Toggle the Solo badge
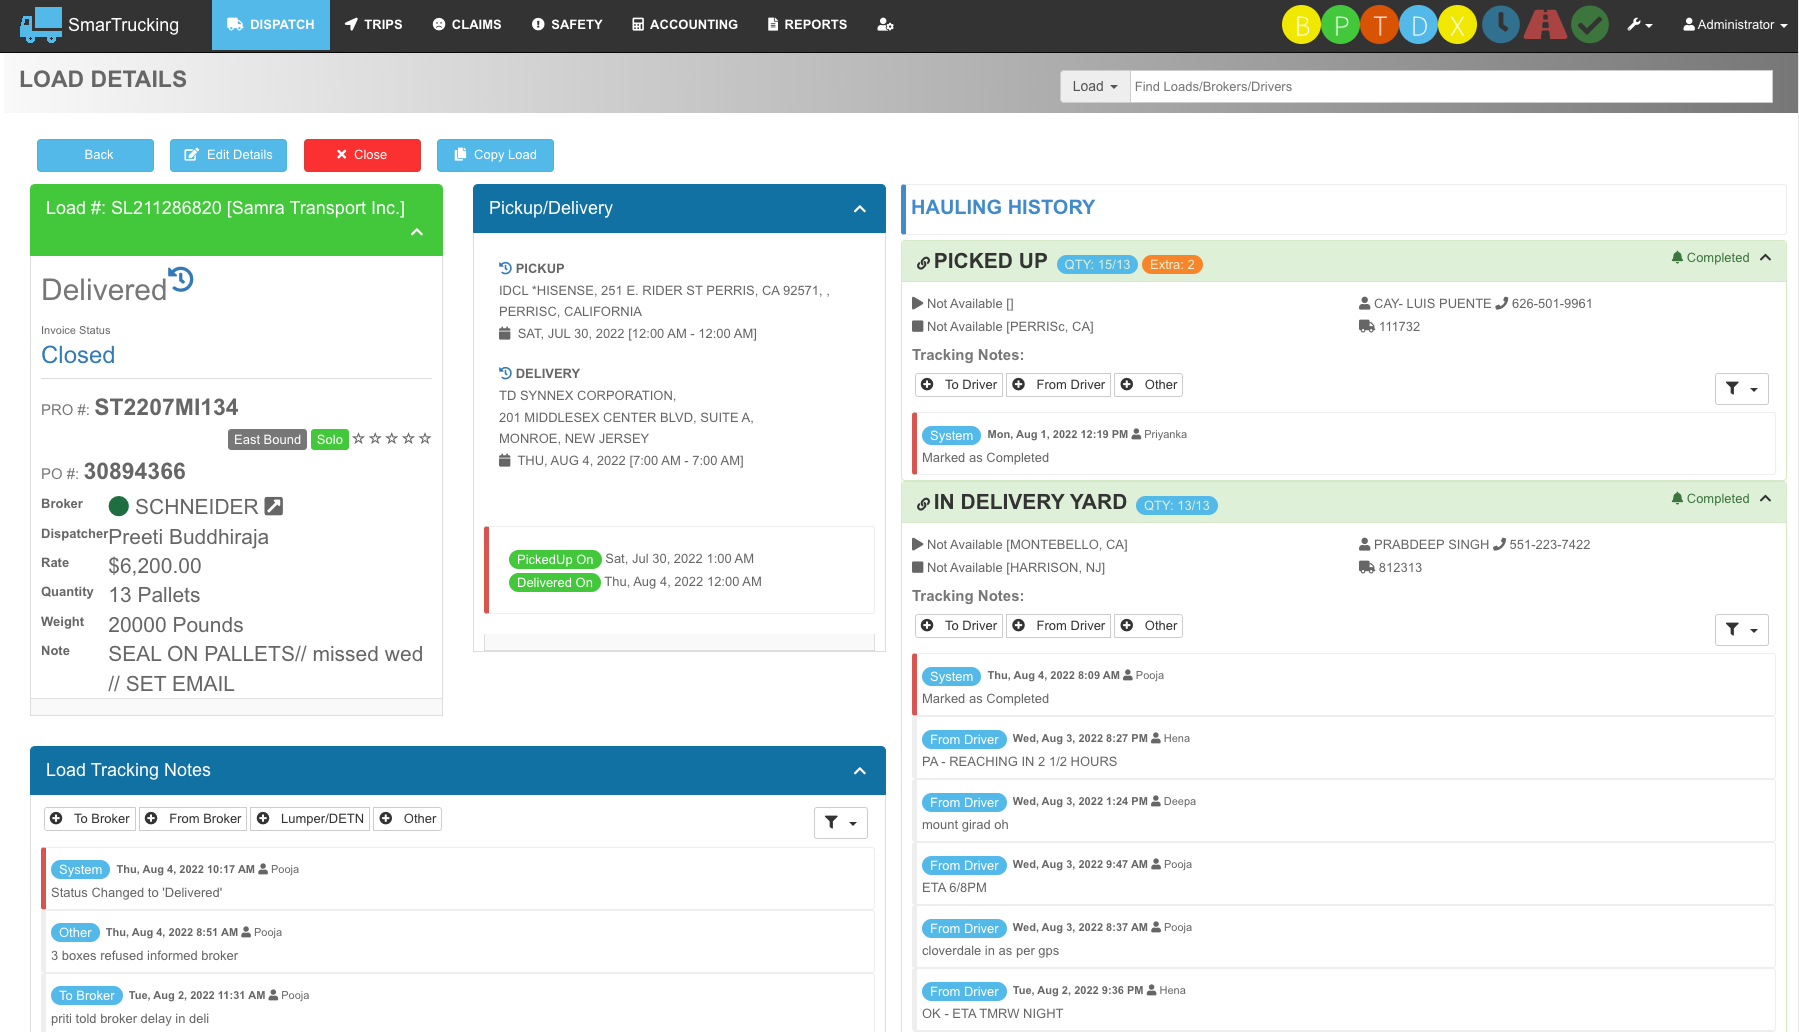The height and width of the screenshot is (1032, 1799). click(329, 440)
